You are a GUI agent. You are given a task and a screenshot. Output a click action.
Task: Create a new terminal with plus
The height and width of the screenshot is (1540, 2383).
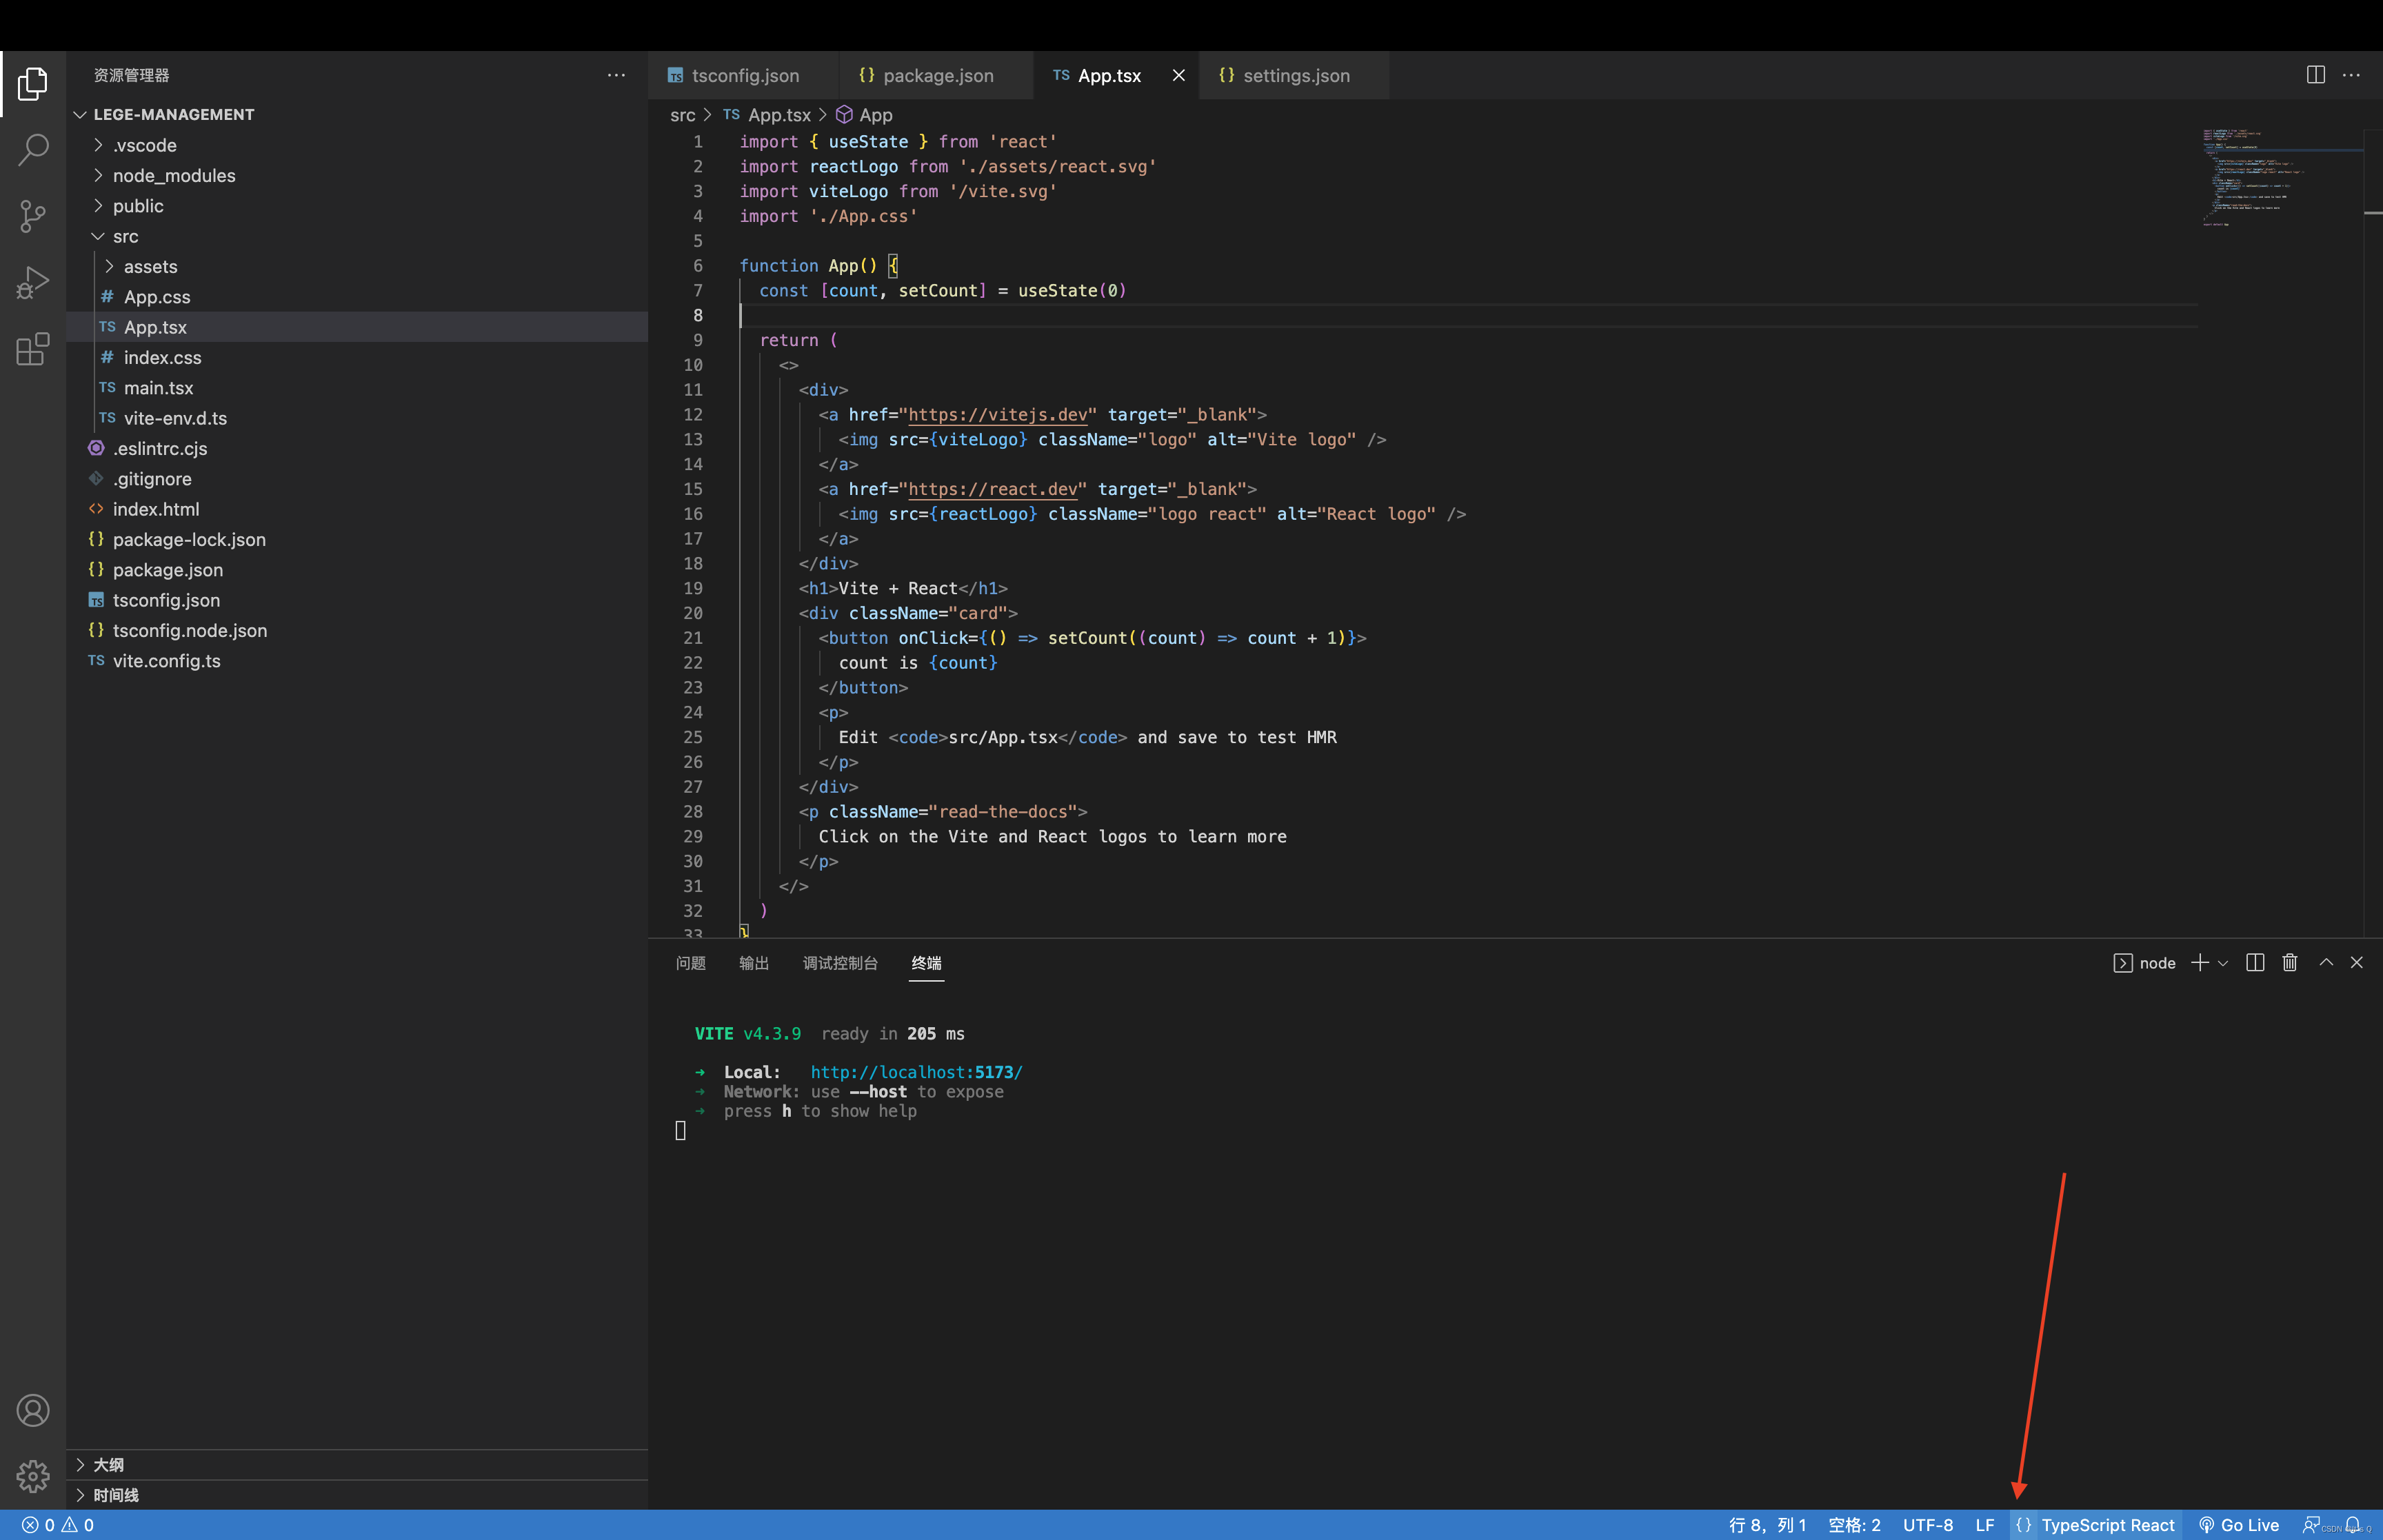click(2200, 962)
